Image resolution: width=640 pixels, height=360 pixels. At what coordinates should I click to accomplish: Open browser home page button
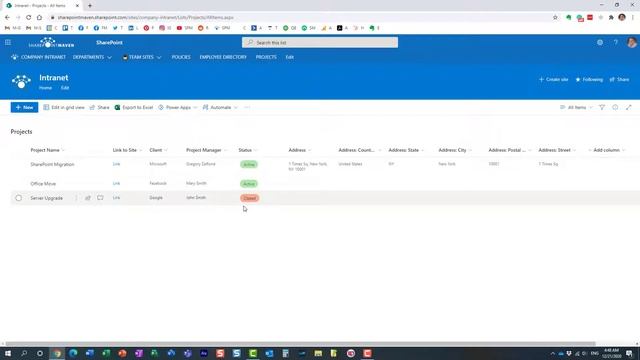pyautogui.click(x=39, y=18)
